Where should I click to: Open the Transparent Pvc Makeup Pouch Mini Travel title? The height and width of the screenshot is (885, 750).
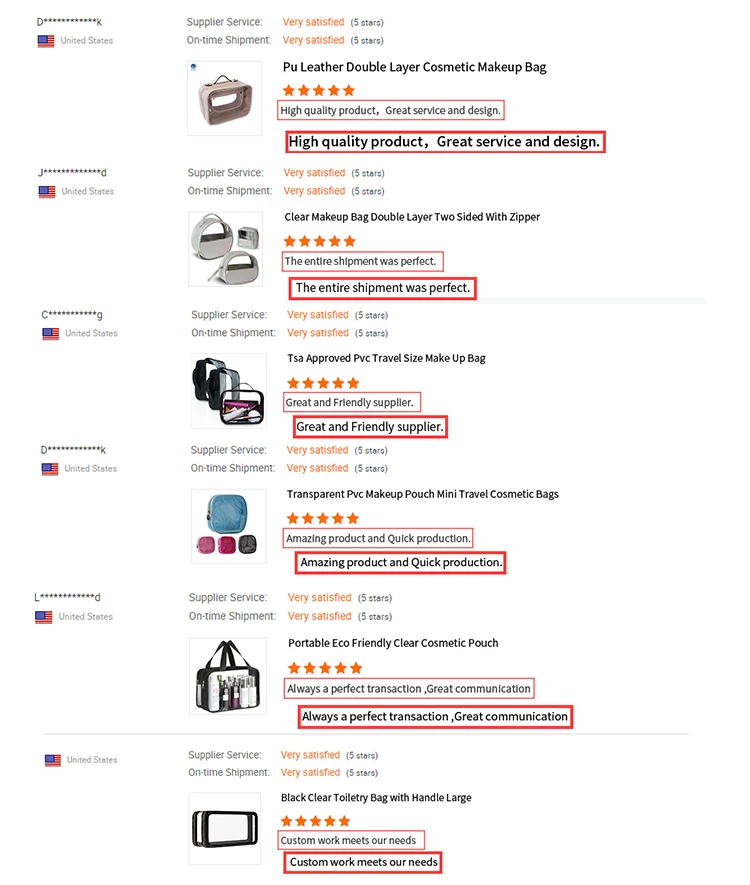422,494
